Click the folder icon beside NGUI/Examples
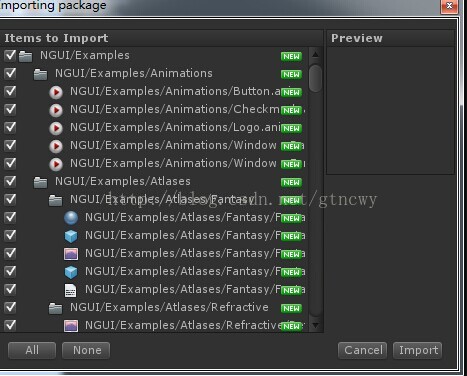 (x=25, y=56)
